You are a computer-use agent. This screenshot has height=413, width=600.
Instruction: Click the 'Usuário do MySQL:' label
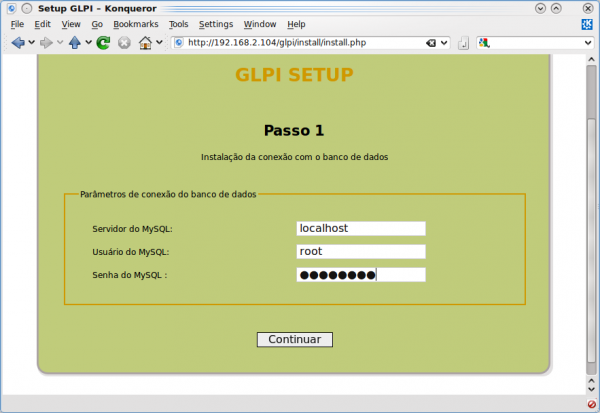(x=130, y=252)
